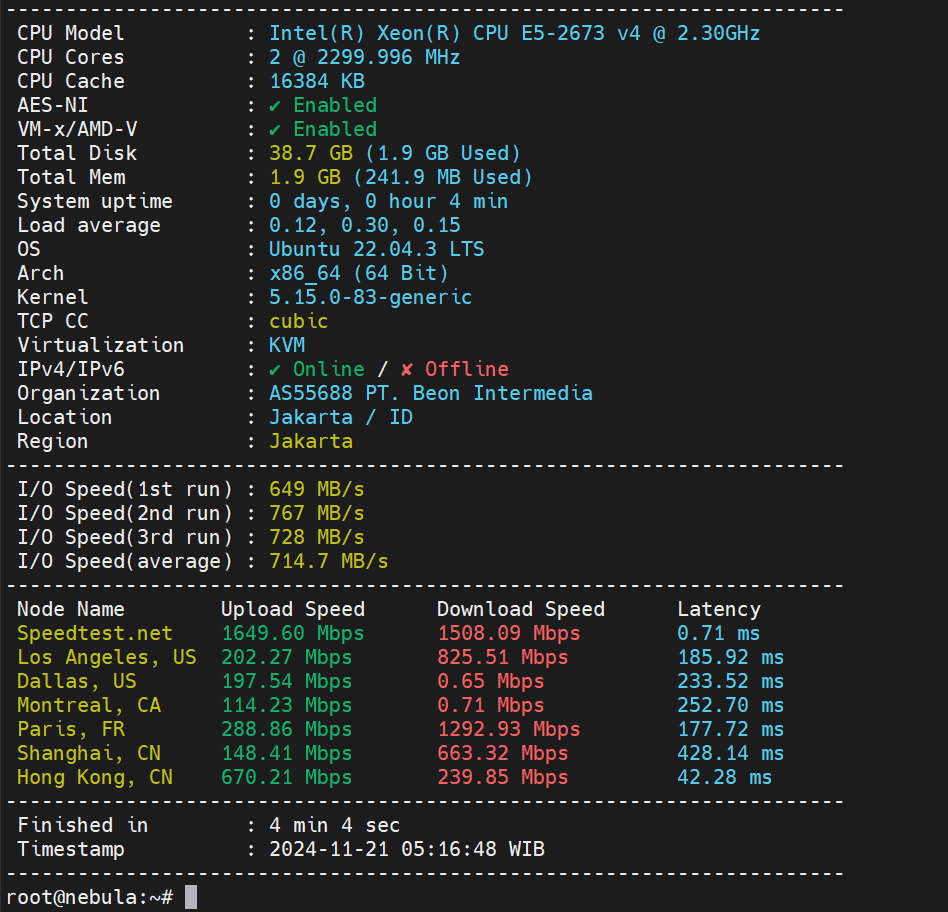Click the Paris, FR node name
Screen dimensions: 948x912
click(x=71, y=729)
